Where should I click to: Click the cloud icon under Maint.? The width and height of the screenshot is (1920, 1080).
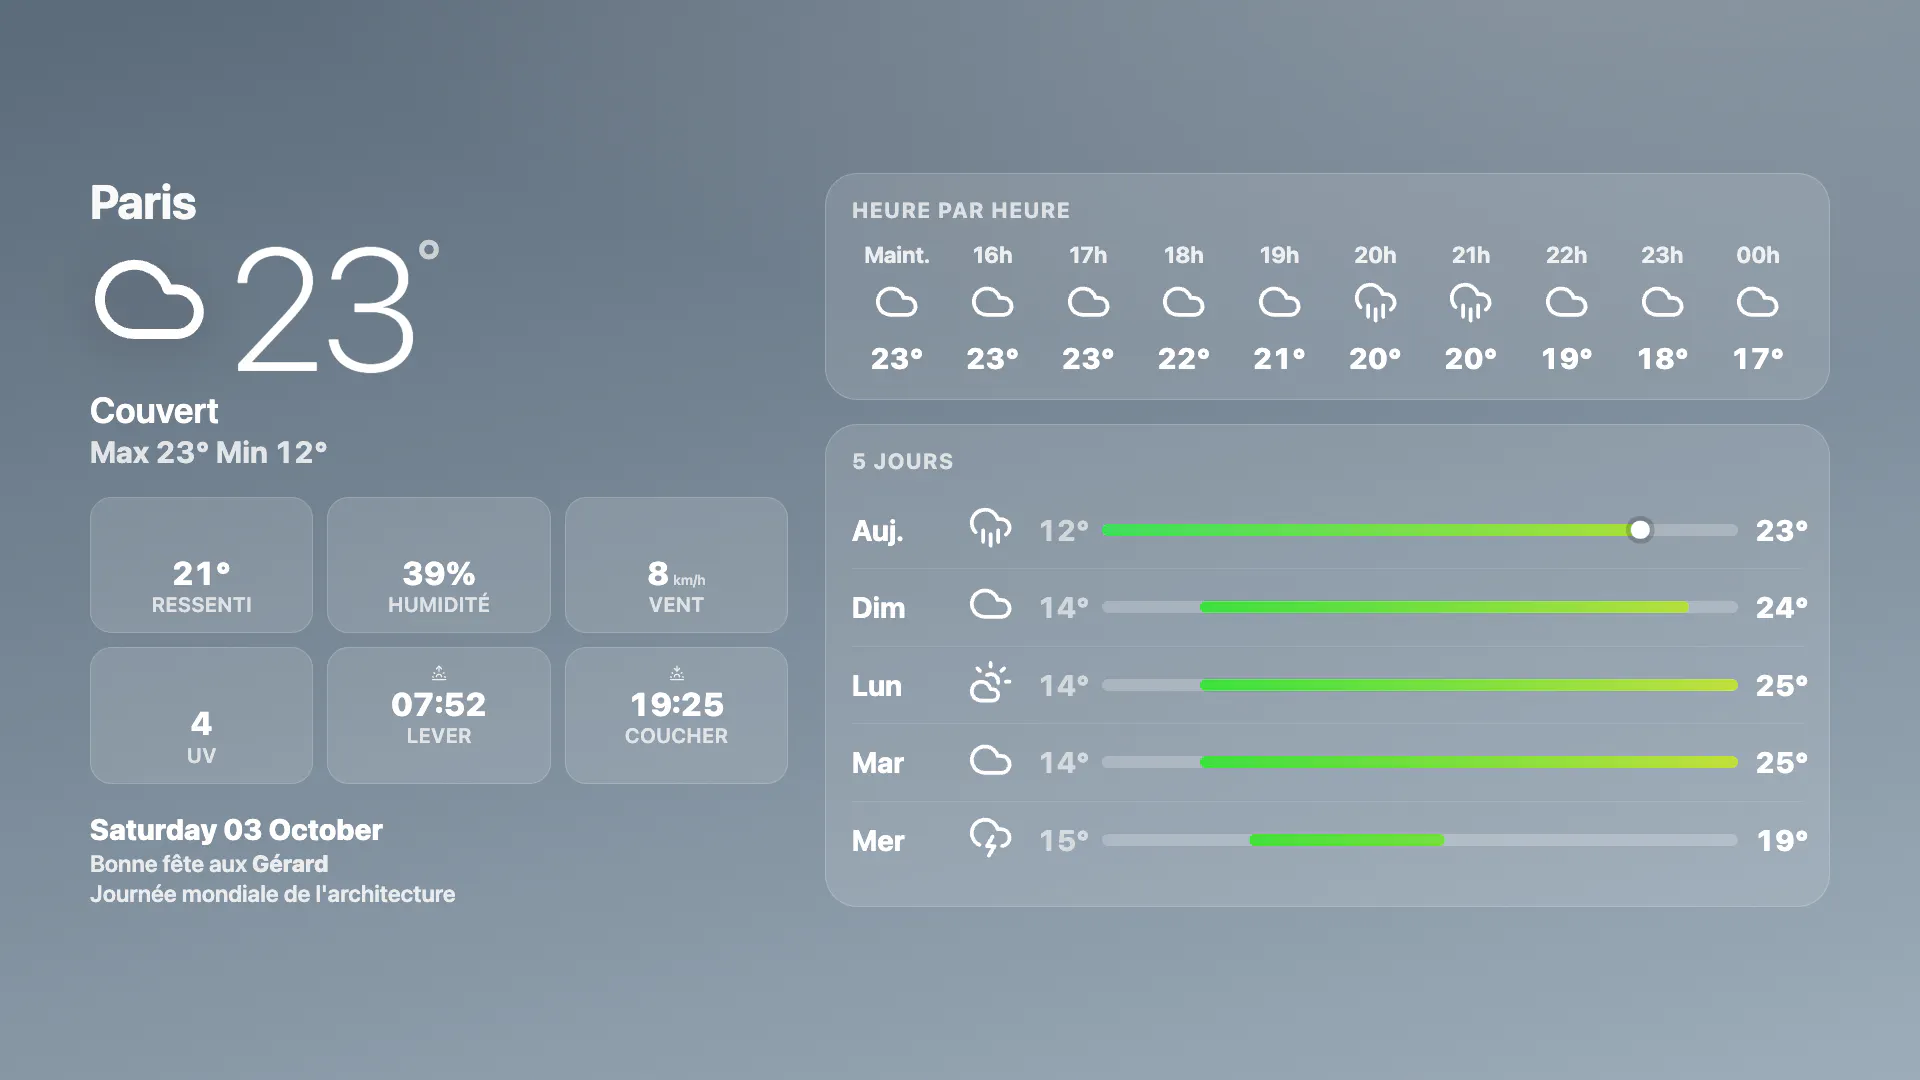[896, 302]
